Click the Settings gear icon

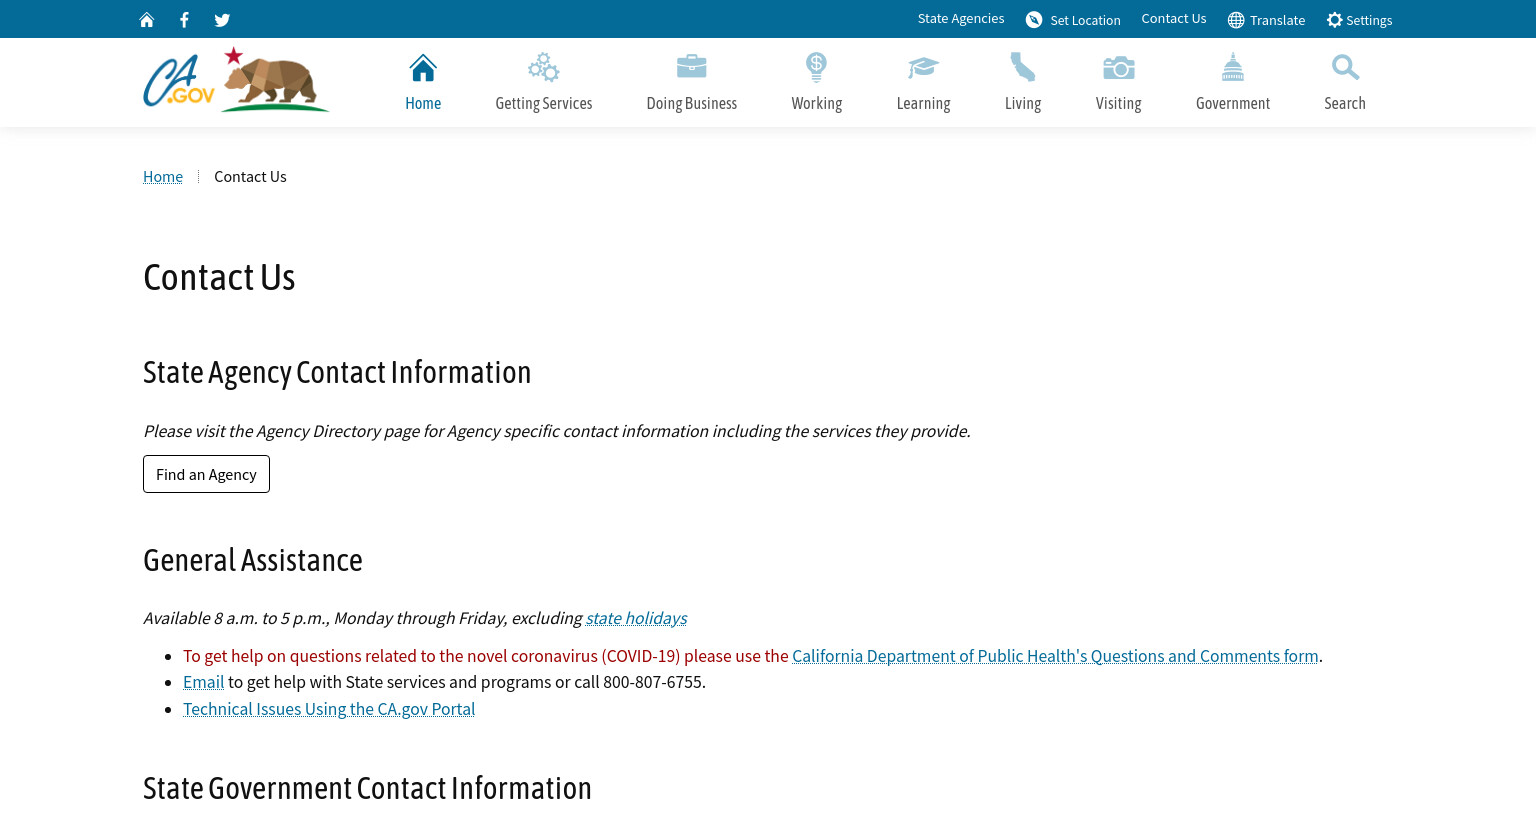(1334, 20)
